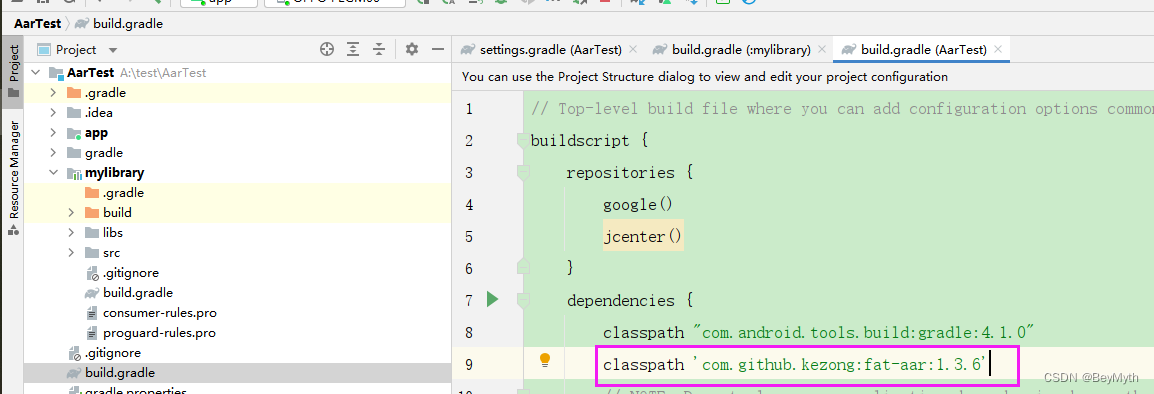Click line number 1 in the gutter
Image resolution: width=1154 pixels, height=394 pixels.
(470, 109)
